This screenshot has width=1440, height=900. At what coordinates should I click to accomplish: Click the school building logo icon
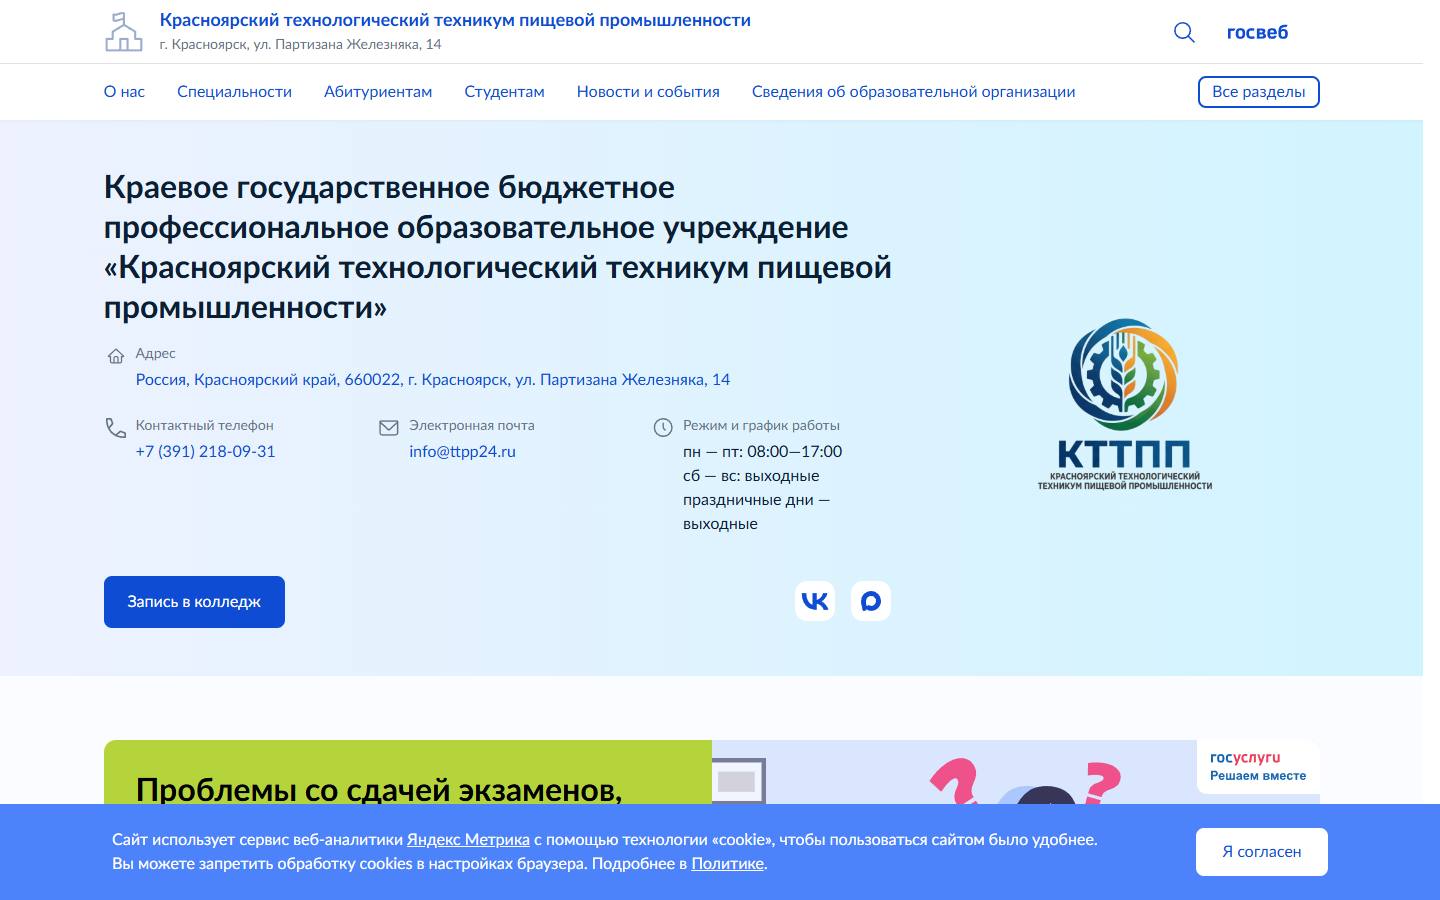click(124, 32)
